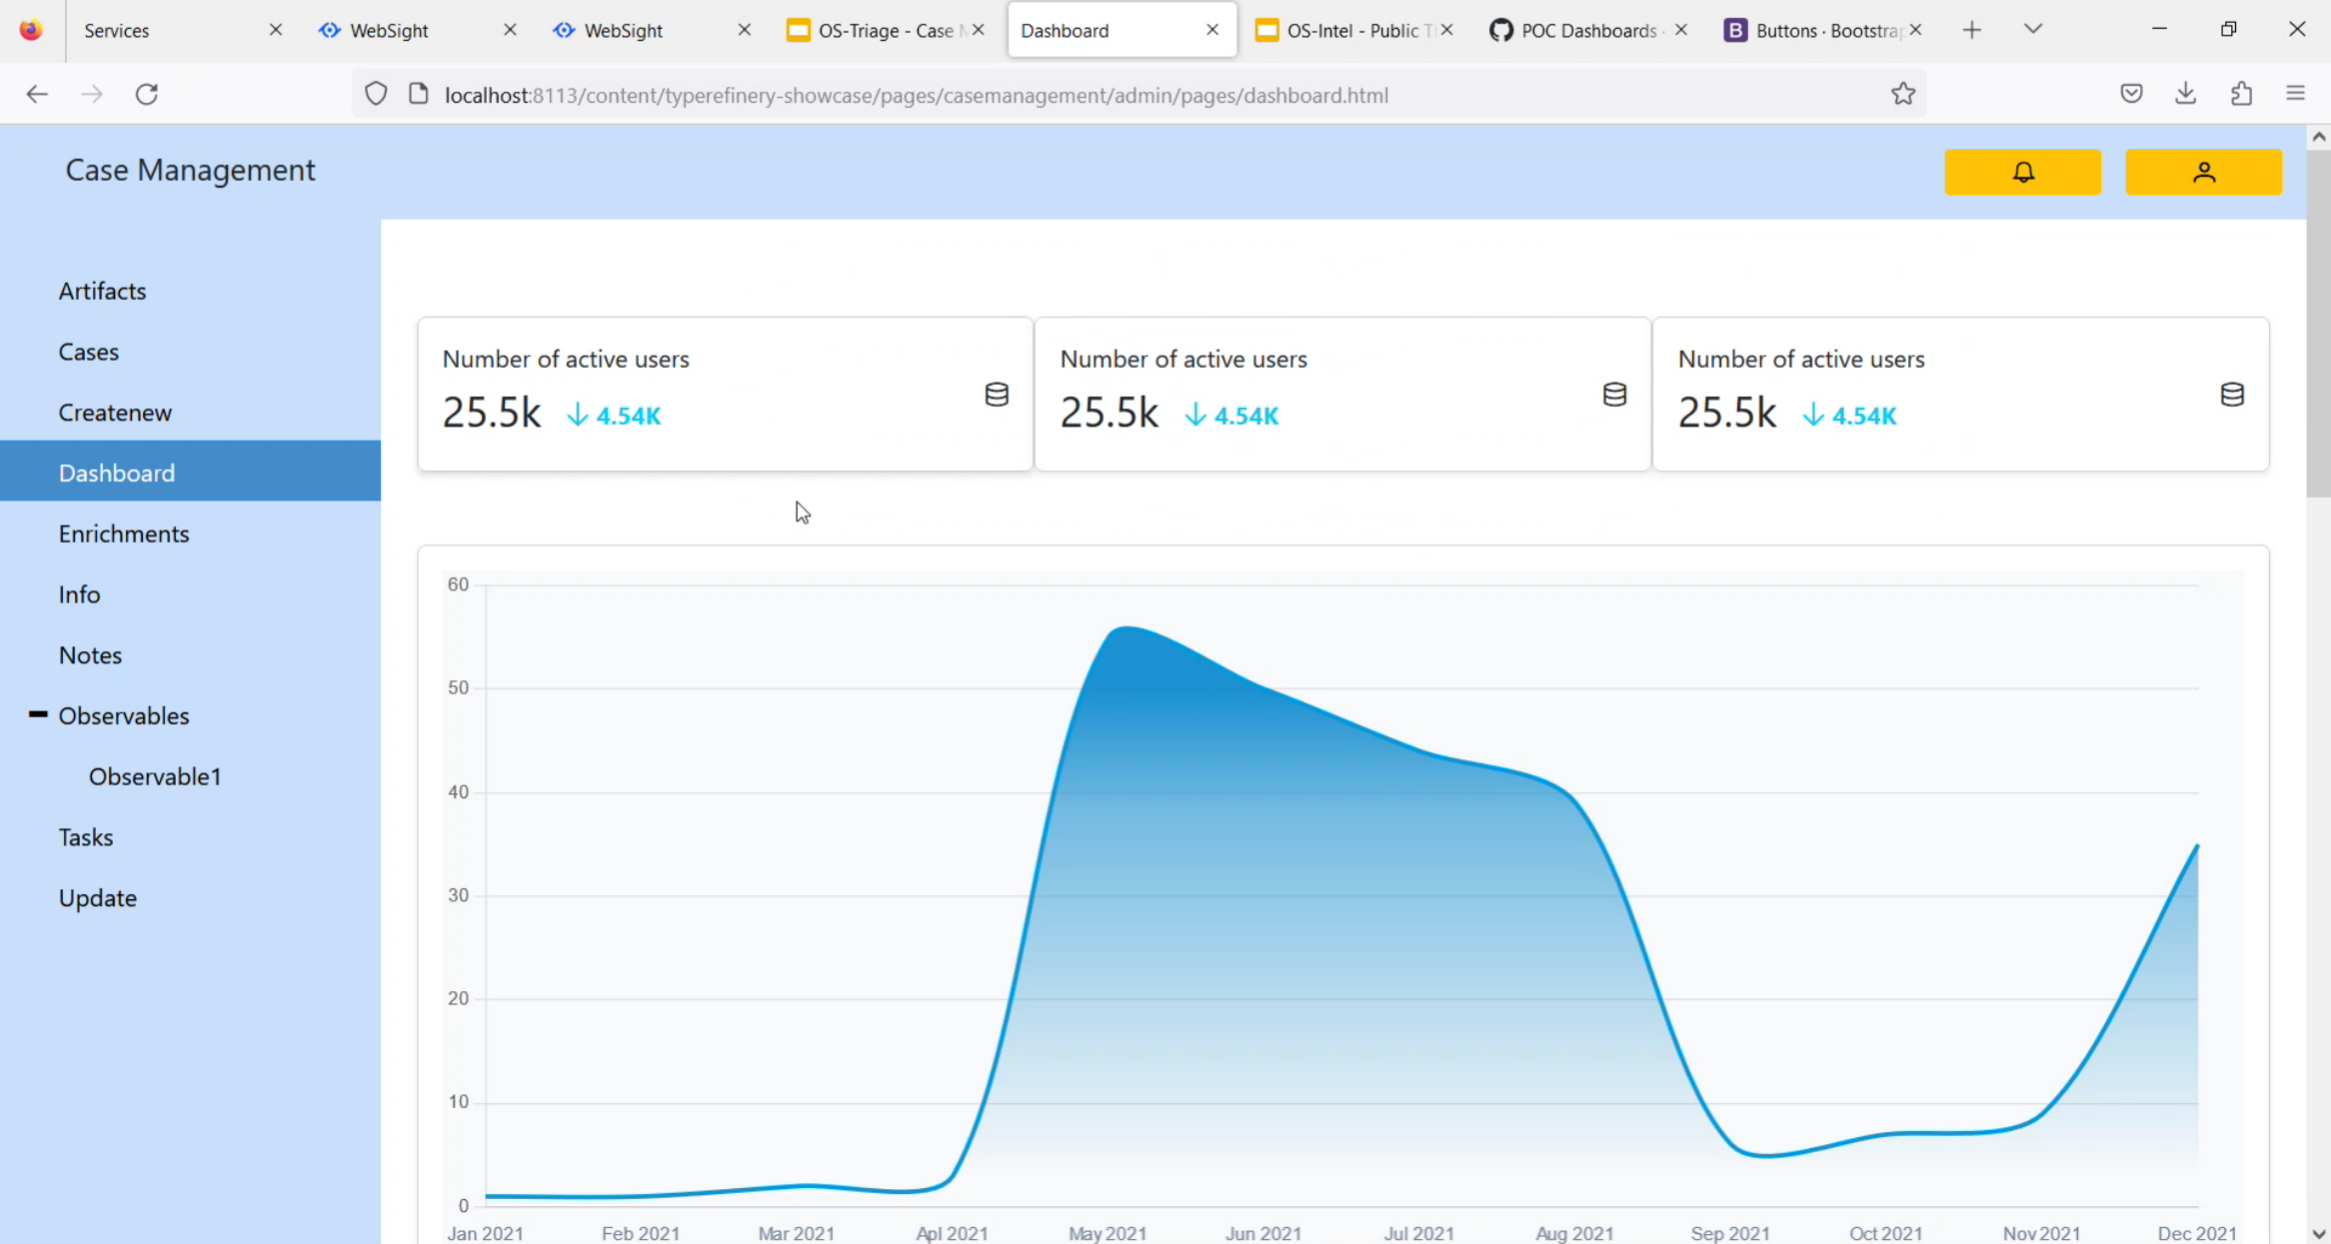Bookmark this page with star icon
The height and width of the screenshot is (1244, 2331).
pos(1902,94)
